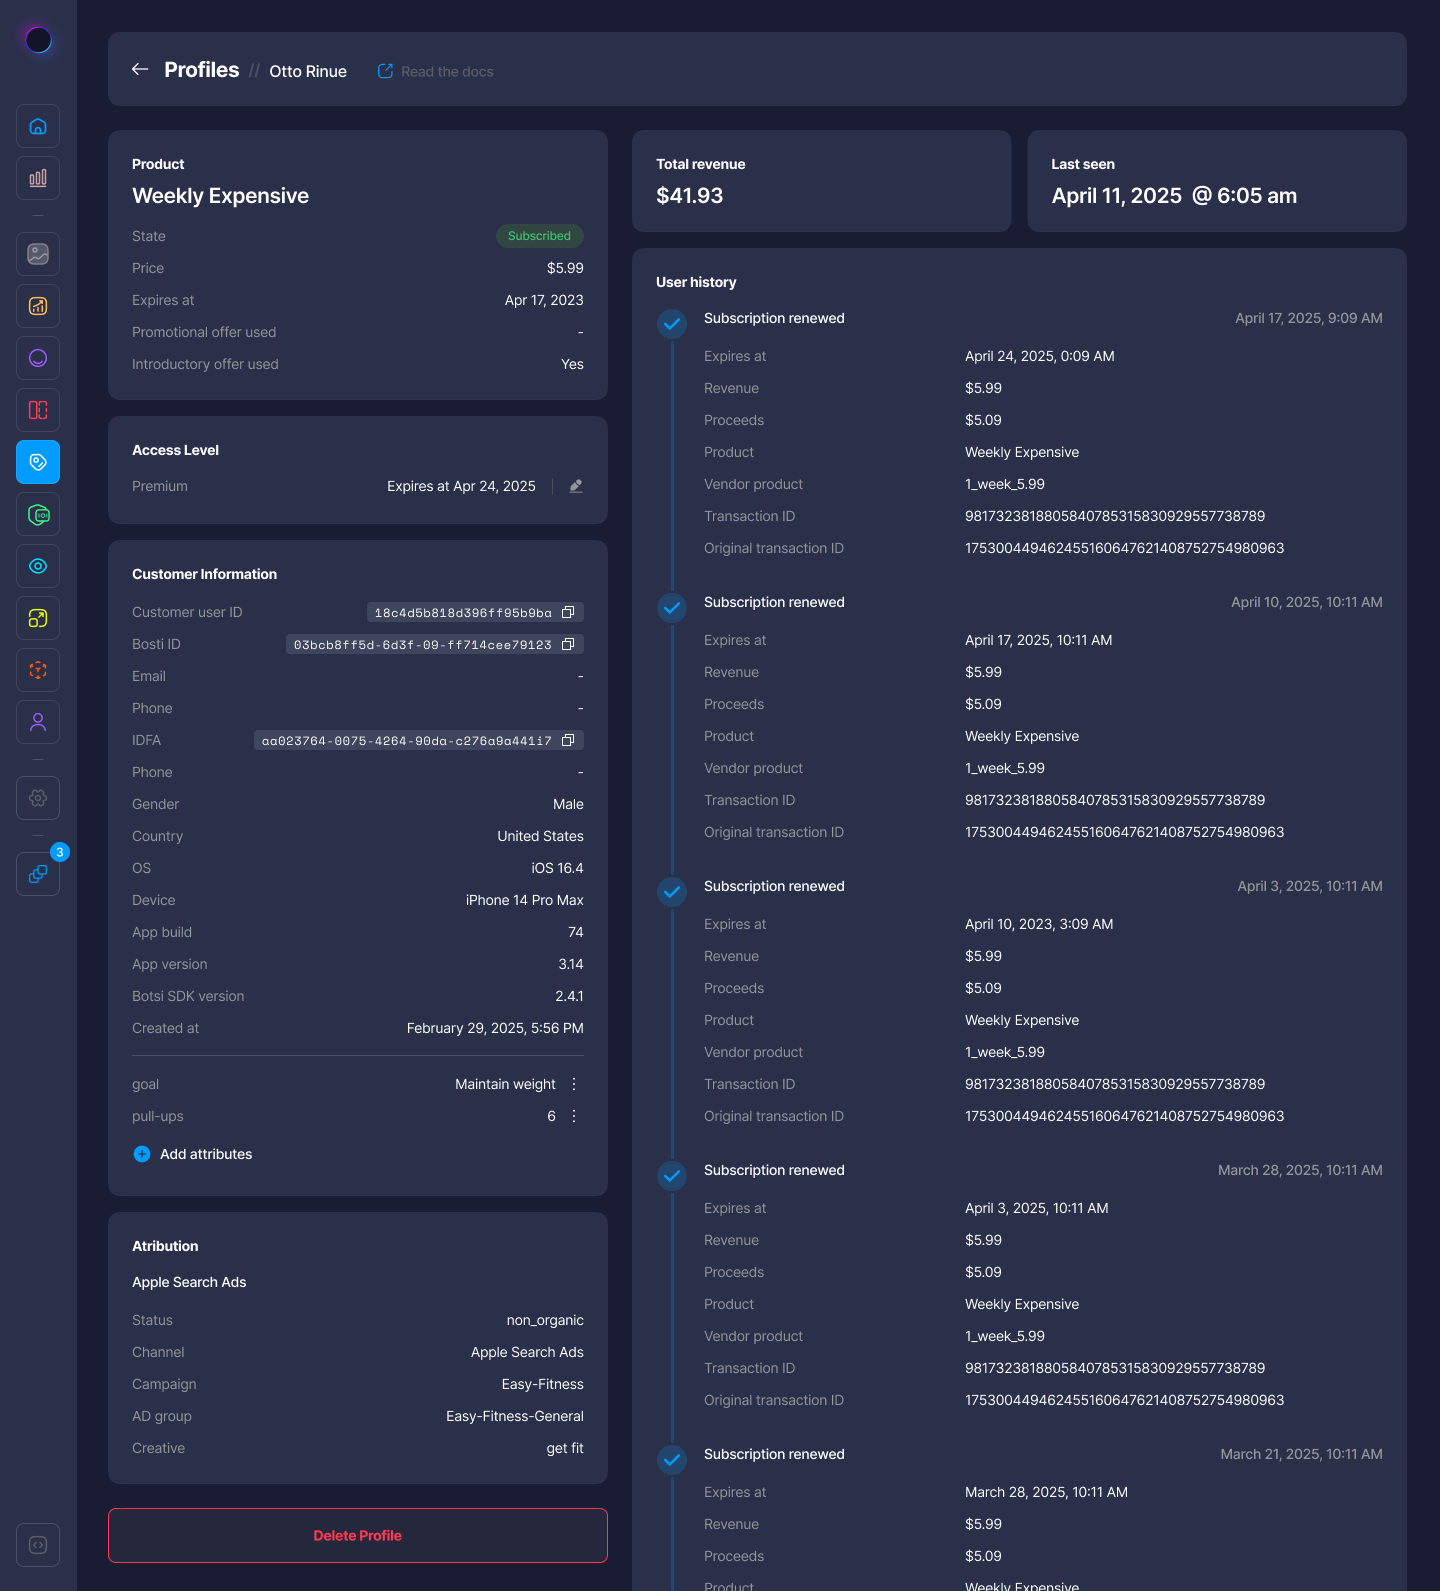Click the sidebar icon with badge 3
Screen dimensions: 1440x1591
coord(38,874)
